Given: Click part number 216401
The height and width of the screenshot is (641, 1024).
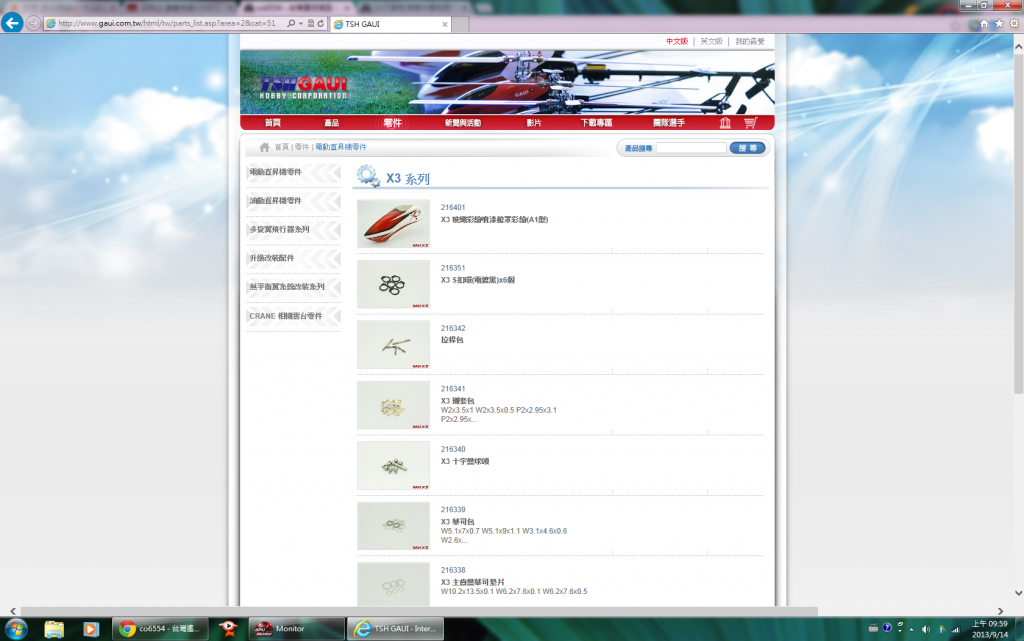Looking at the screenshot, I should 453,208.
